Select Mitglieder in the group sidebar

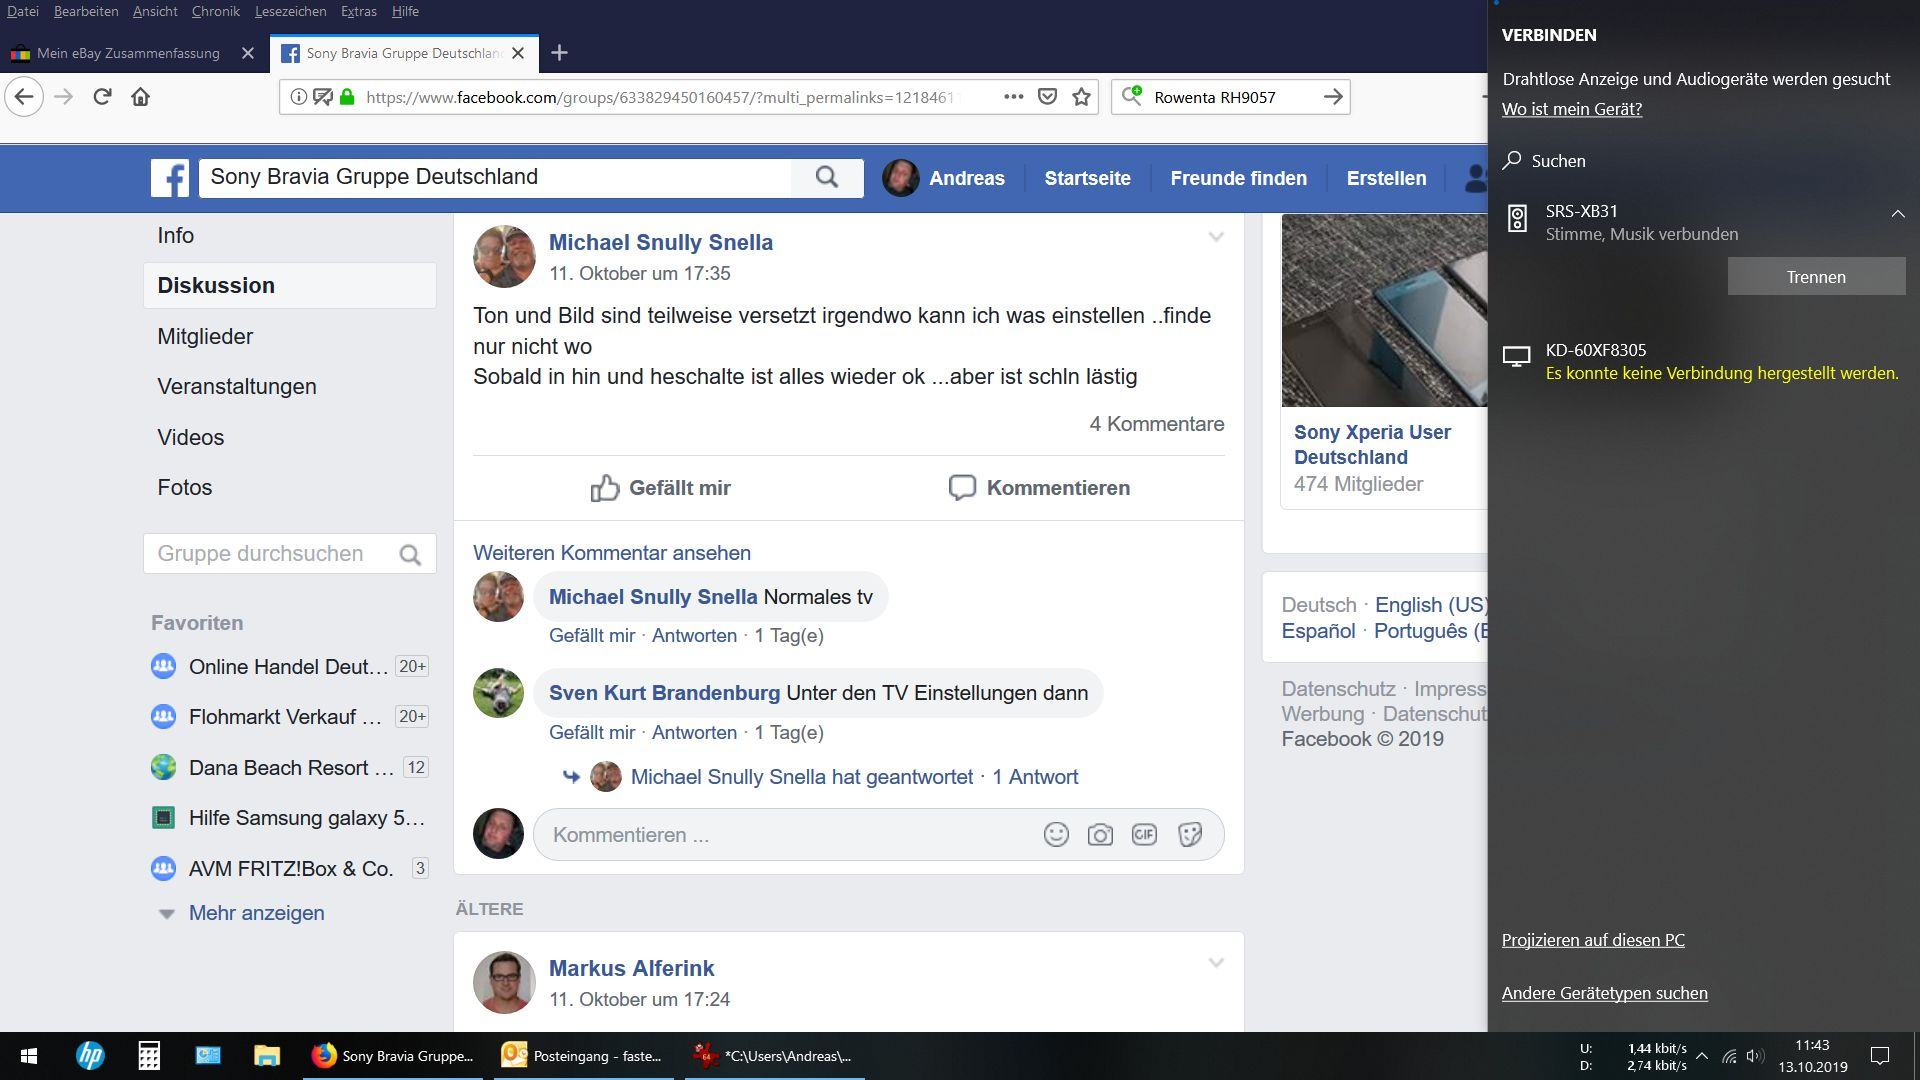click(205, 336)
